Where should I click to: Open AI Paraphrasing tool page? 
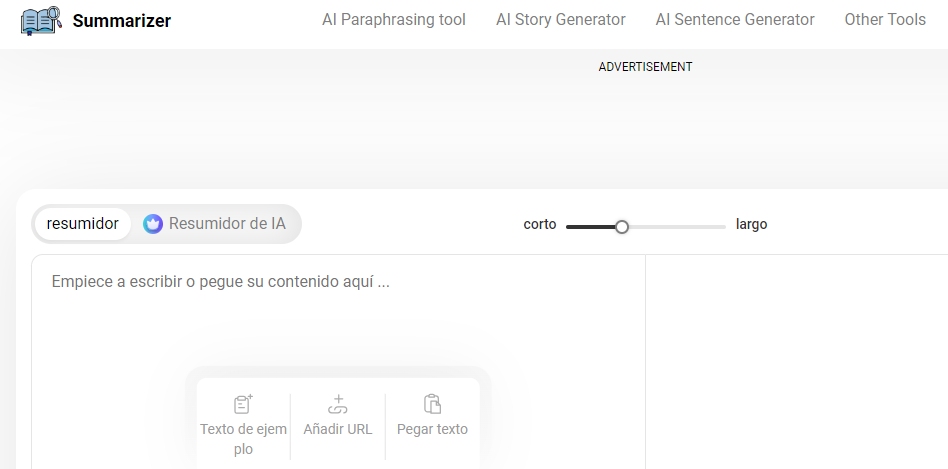coord(394,20)
